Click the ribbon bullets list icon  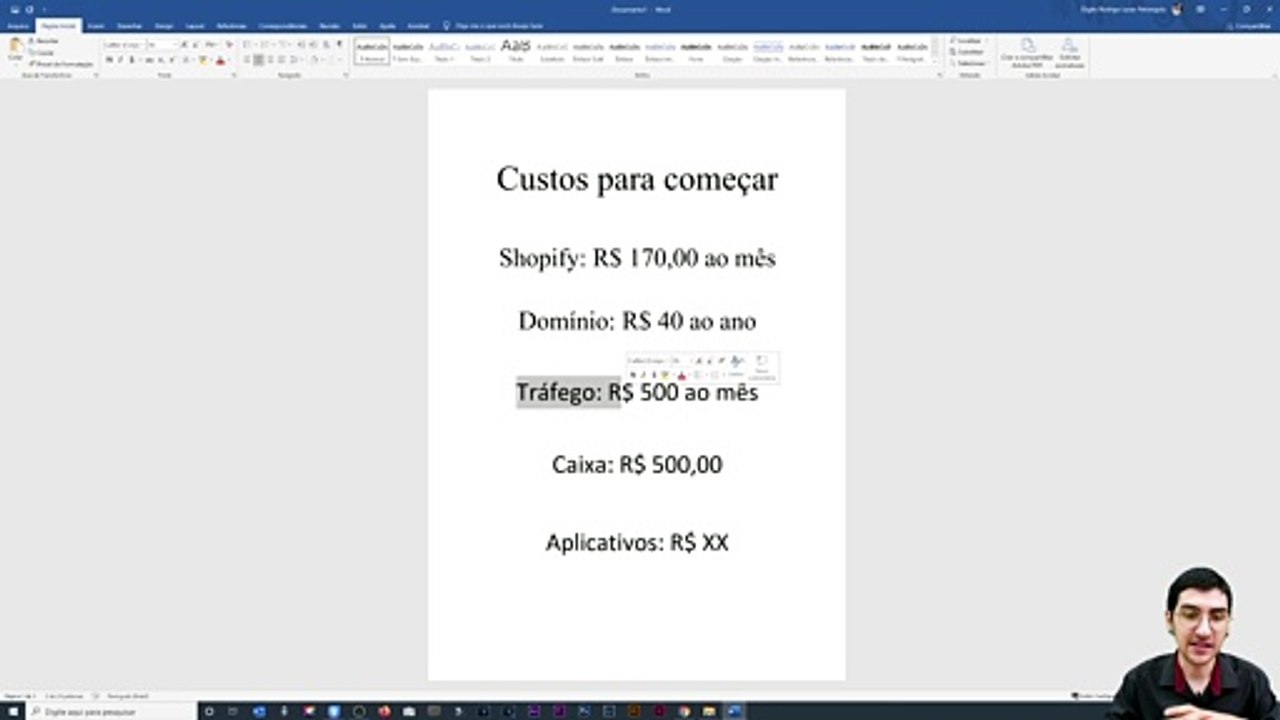pos(248,45)
